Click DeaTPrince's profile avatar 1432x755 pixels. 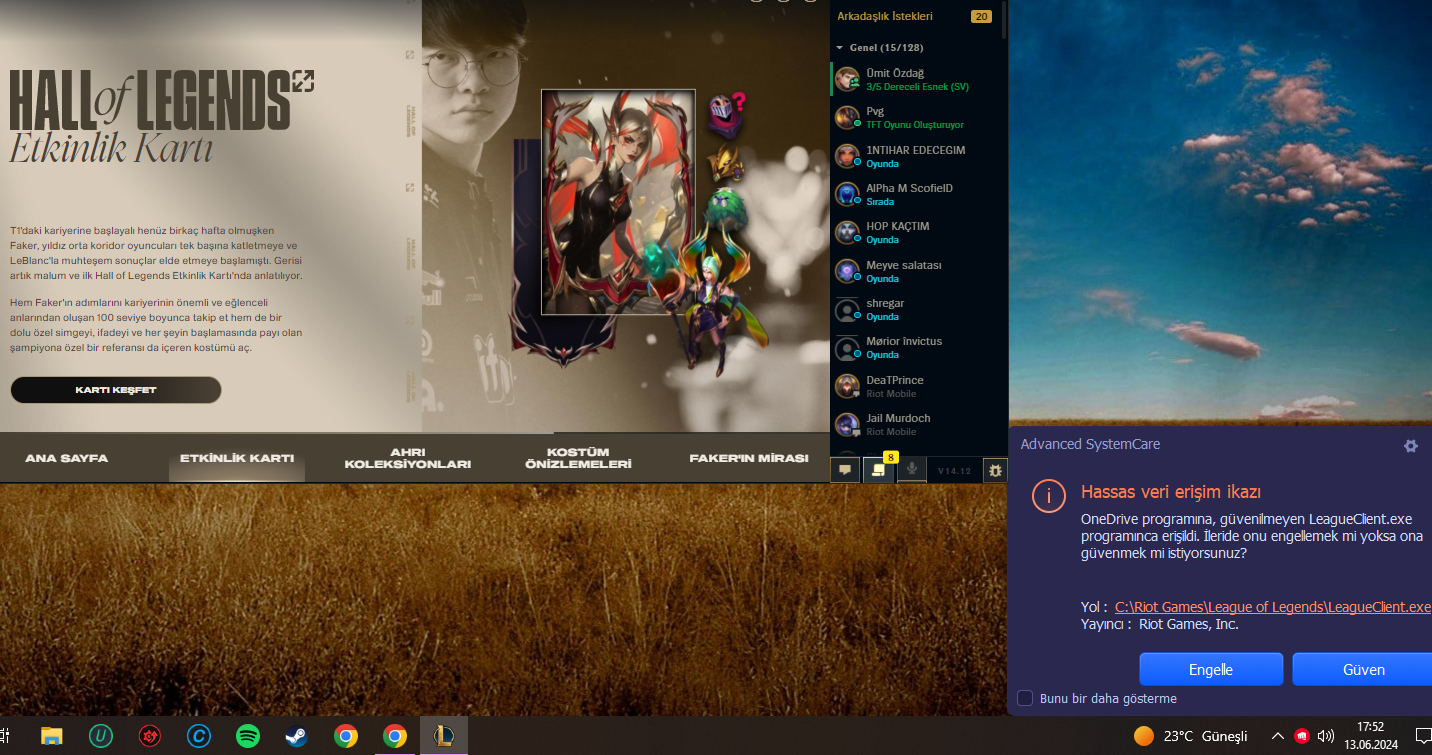[x=847, y=386]
